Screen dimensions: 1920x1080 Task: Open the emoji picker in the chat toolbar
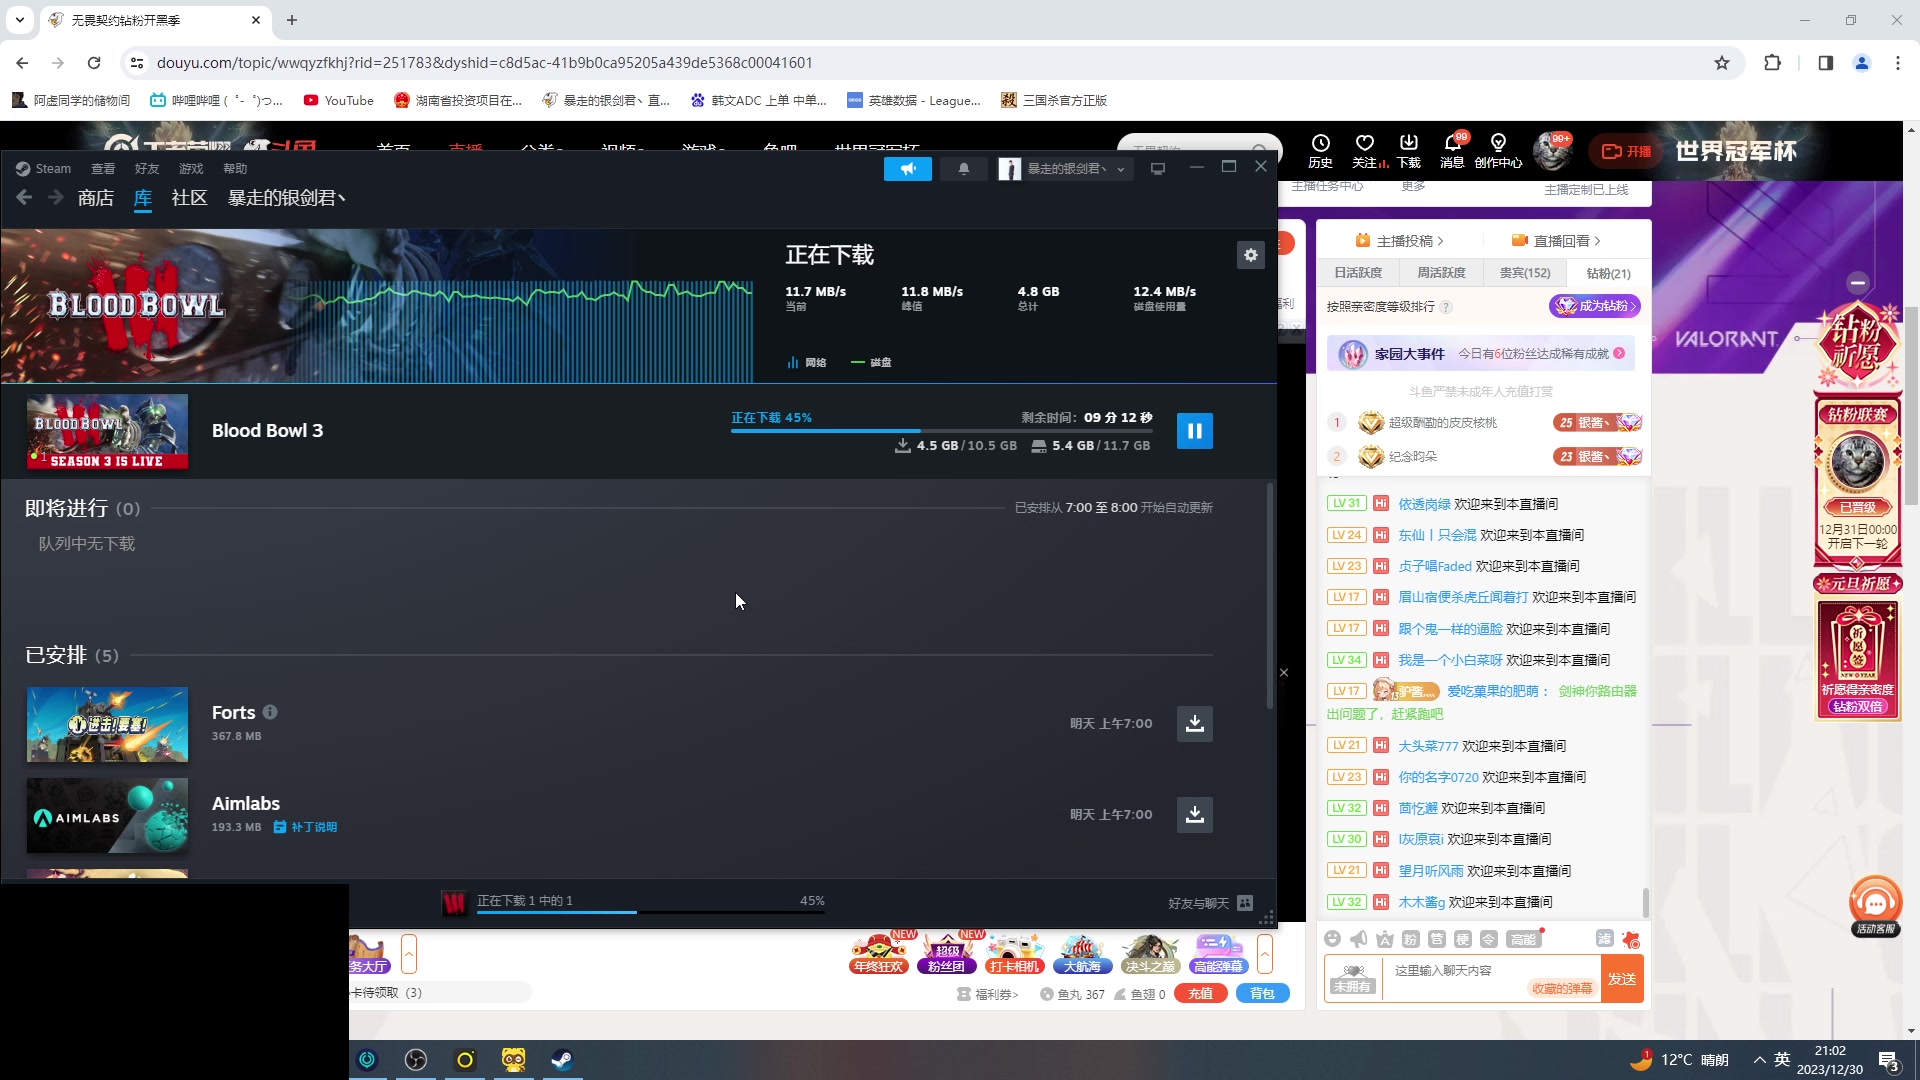1332,939
